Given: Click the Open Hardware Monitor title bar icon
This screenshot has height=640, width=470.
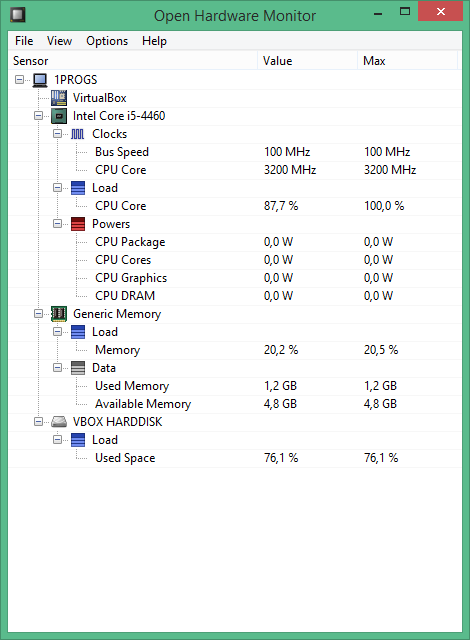Looking at the screenshot, I should coord(18,15).
